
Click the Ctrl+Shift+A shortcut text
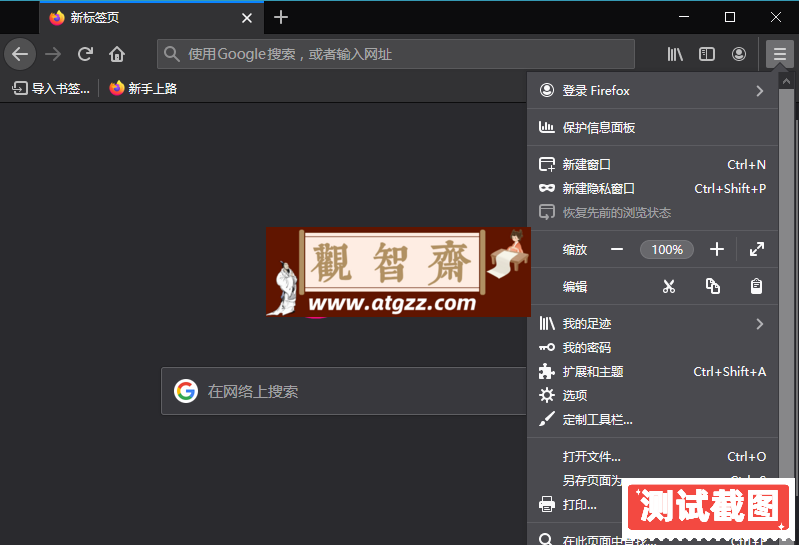pyautogui.click(x=729, y=372)
